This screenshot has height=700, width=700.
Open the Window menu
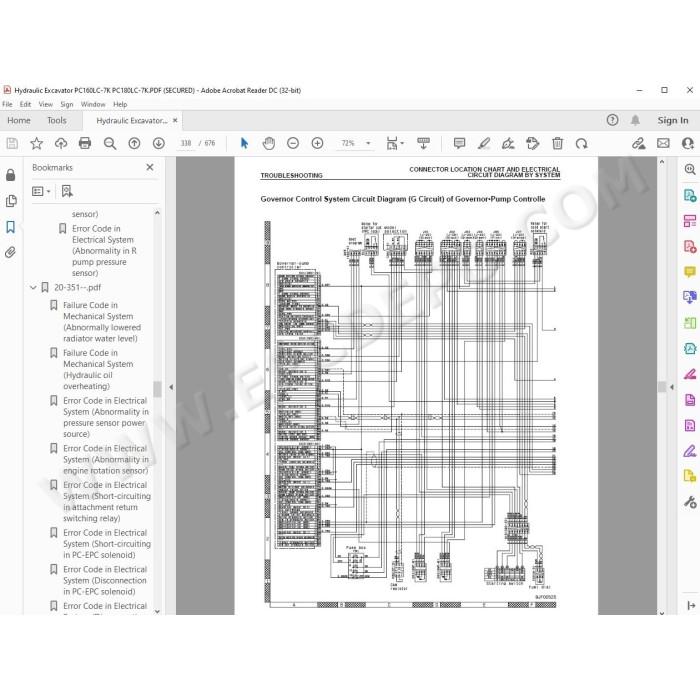93,104
